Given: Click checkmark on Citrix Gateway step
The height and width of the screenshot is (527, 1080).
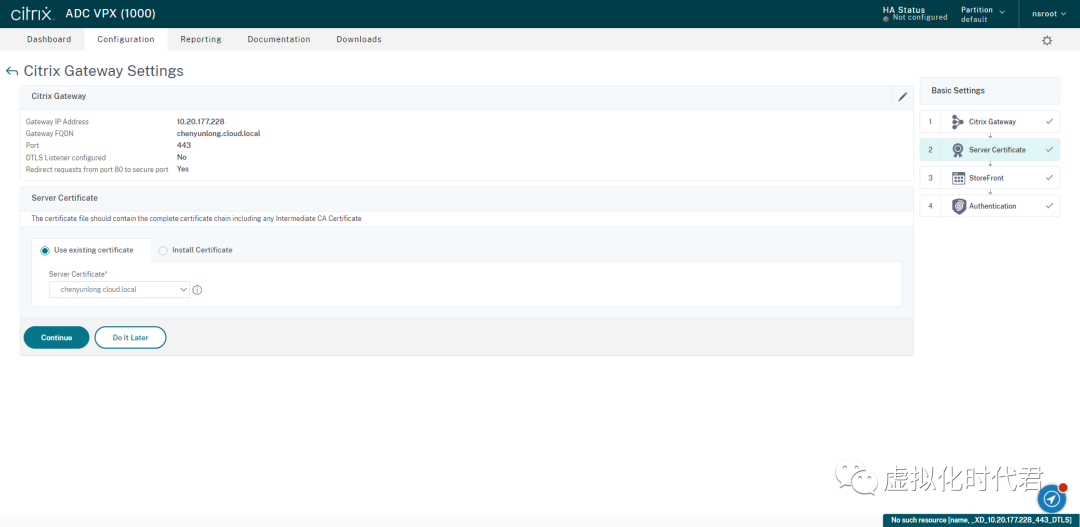Looking at the screenshot, I should pyautogui.click(x=1049, y=121).
